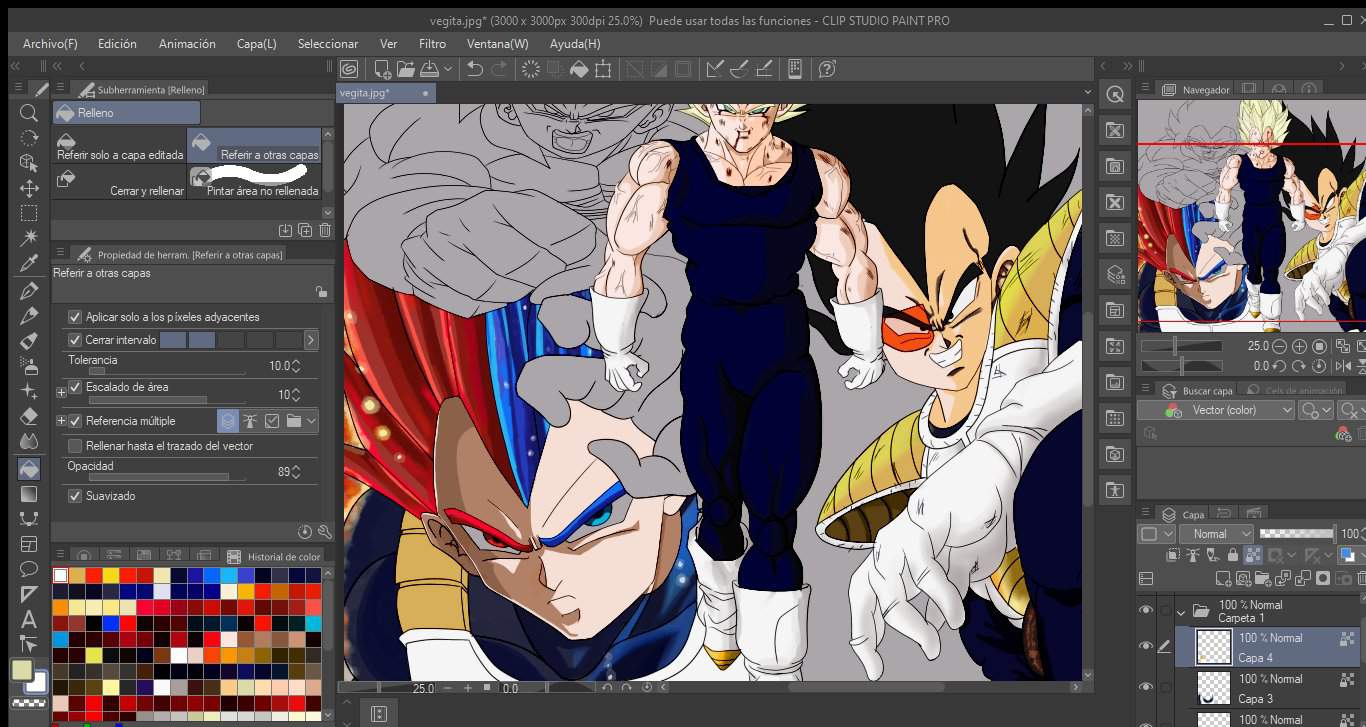Expand the 'Escalado de área' plus options

tap(61, 392)
